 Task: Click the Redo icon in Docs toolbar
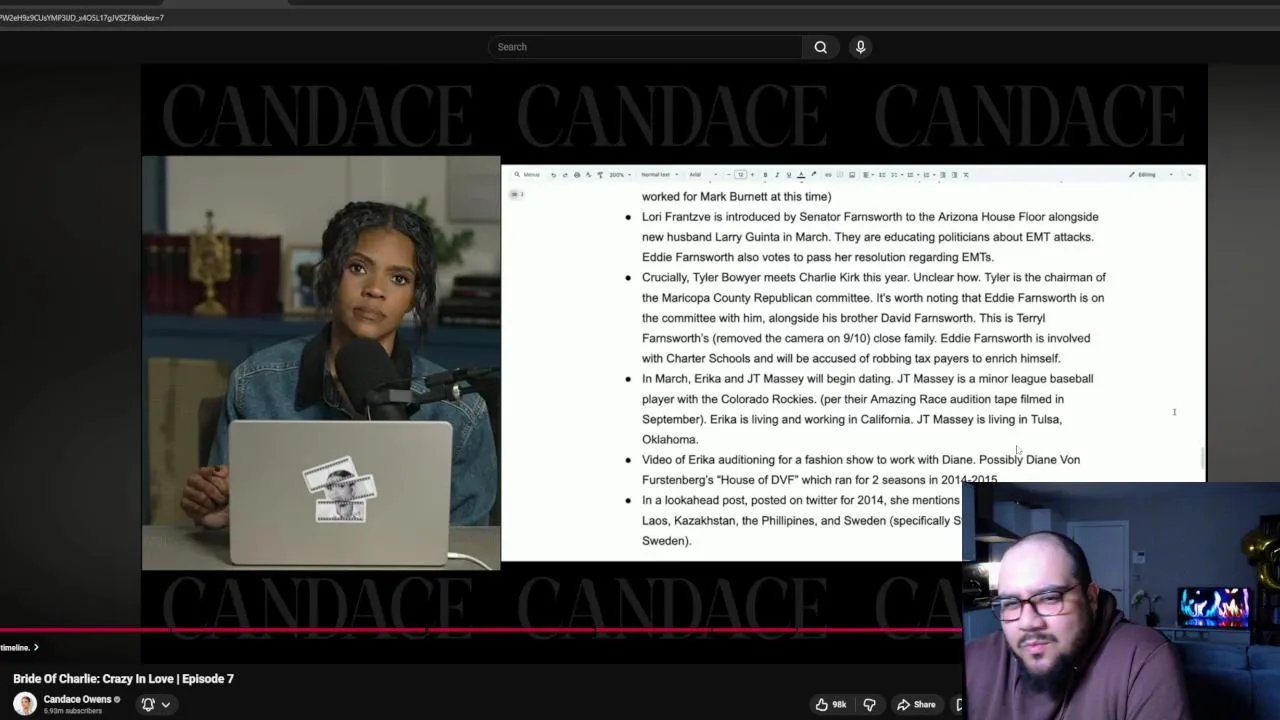pyautogui.click(x=565, y=175)
